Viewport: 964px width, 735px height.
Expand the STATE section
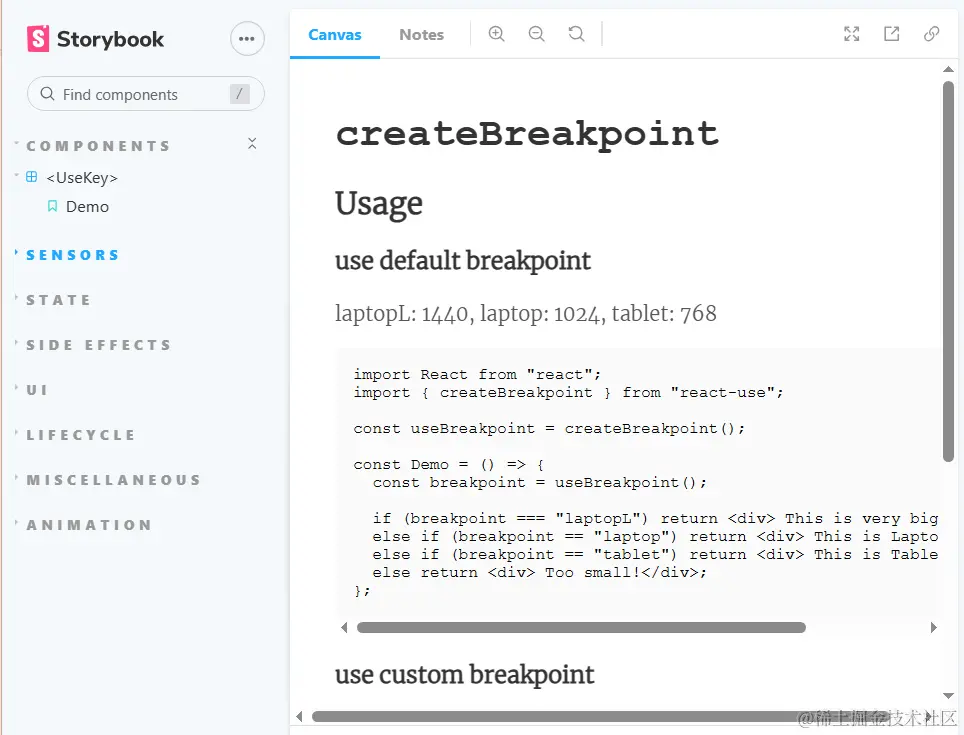(58, 300)
